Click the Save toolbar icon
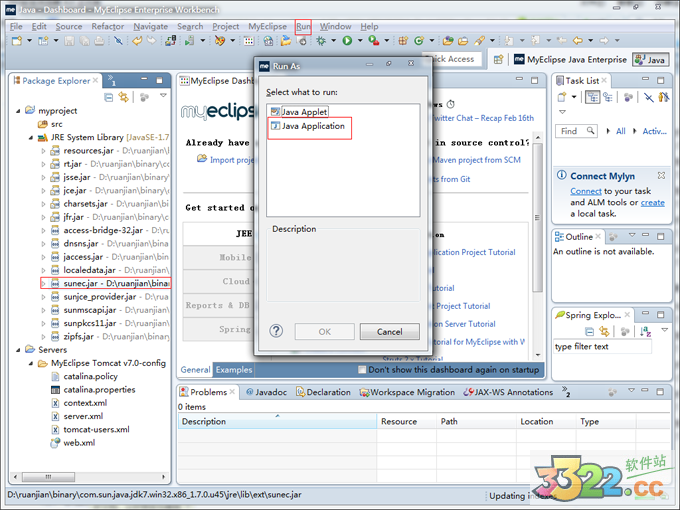 click(x=69, y=41)
